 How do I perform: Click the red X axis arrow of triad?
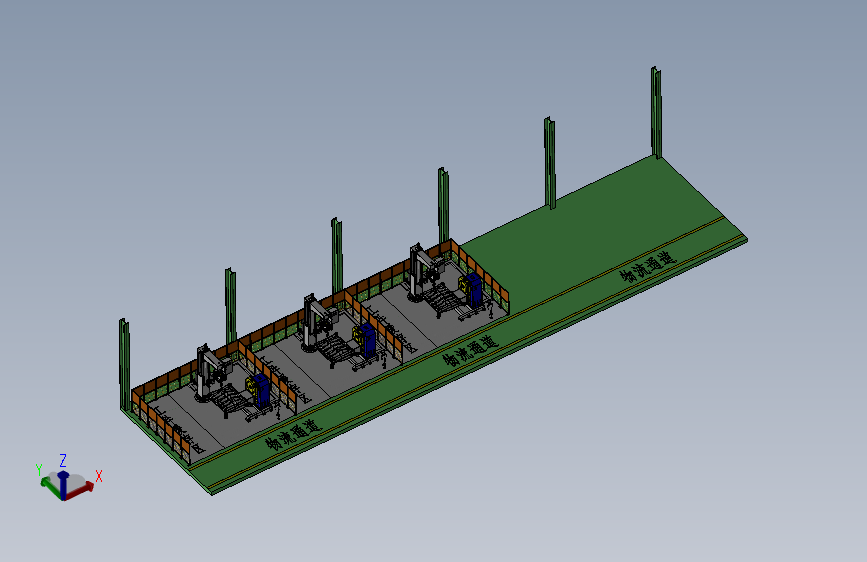[80, 491]
